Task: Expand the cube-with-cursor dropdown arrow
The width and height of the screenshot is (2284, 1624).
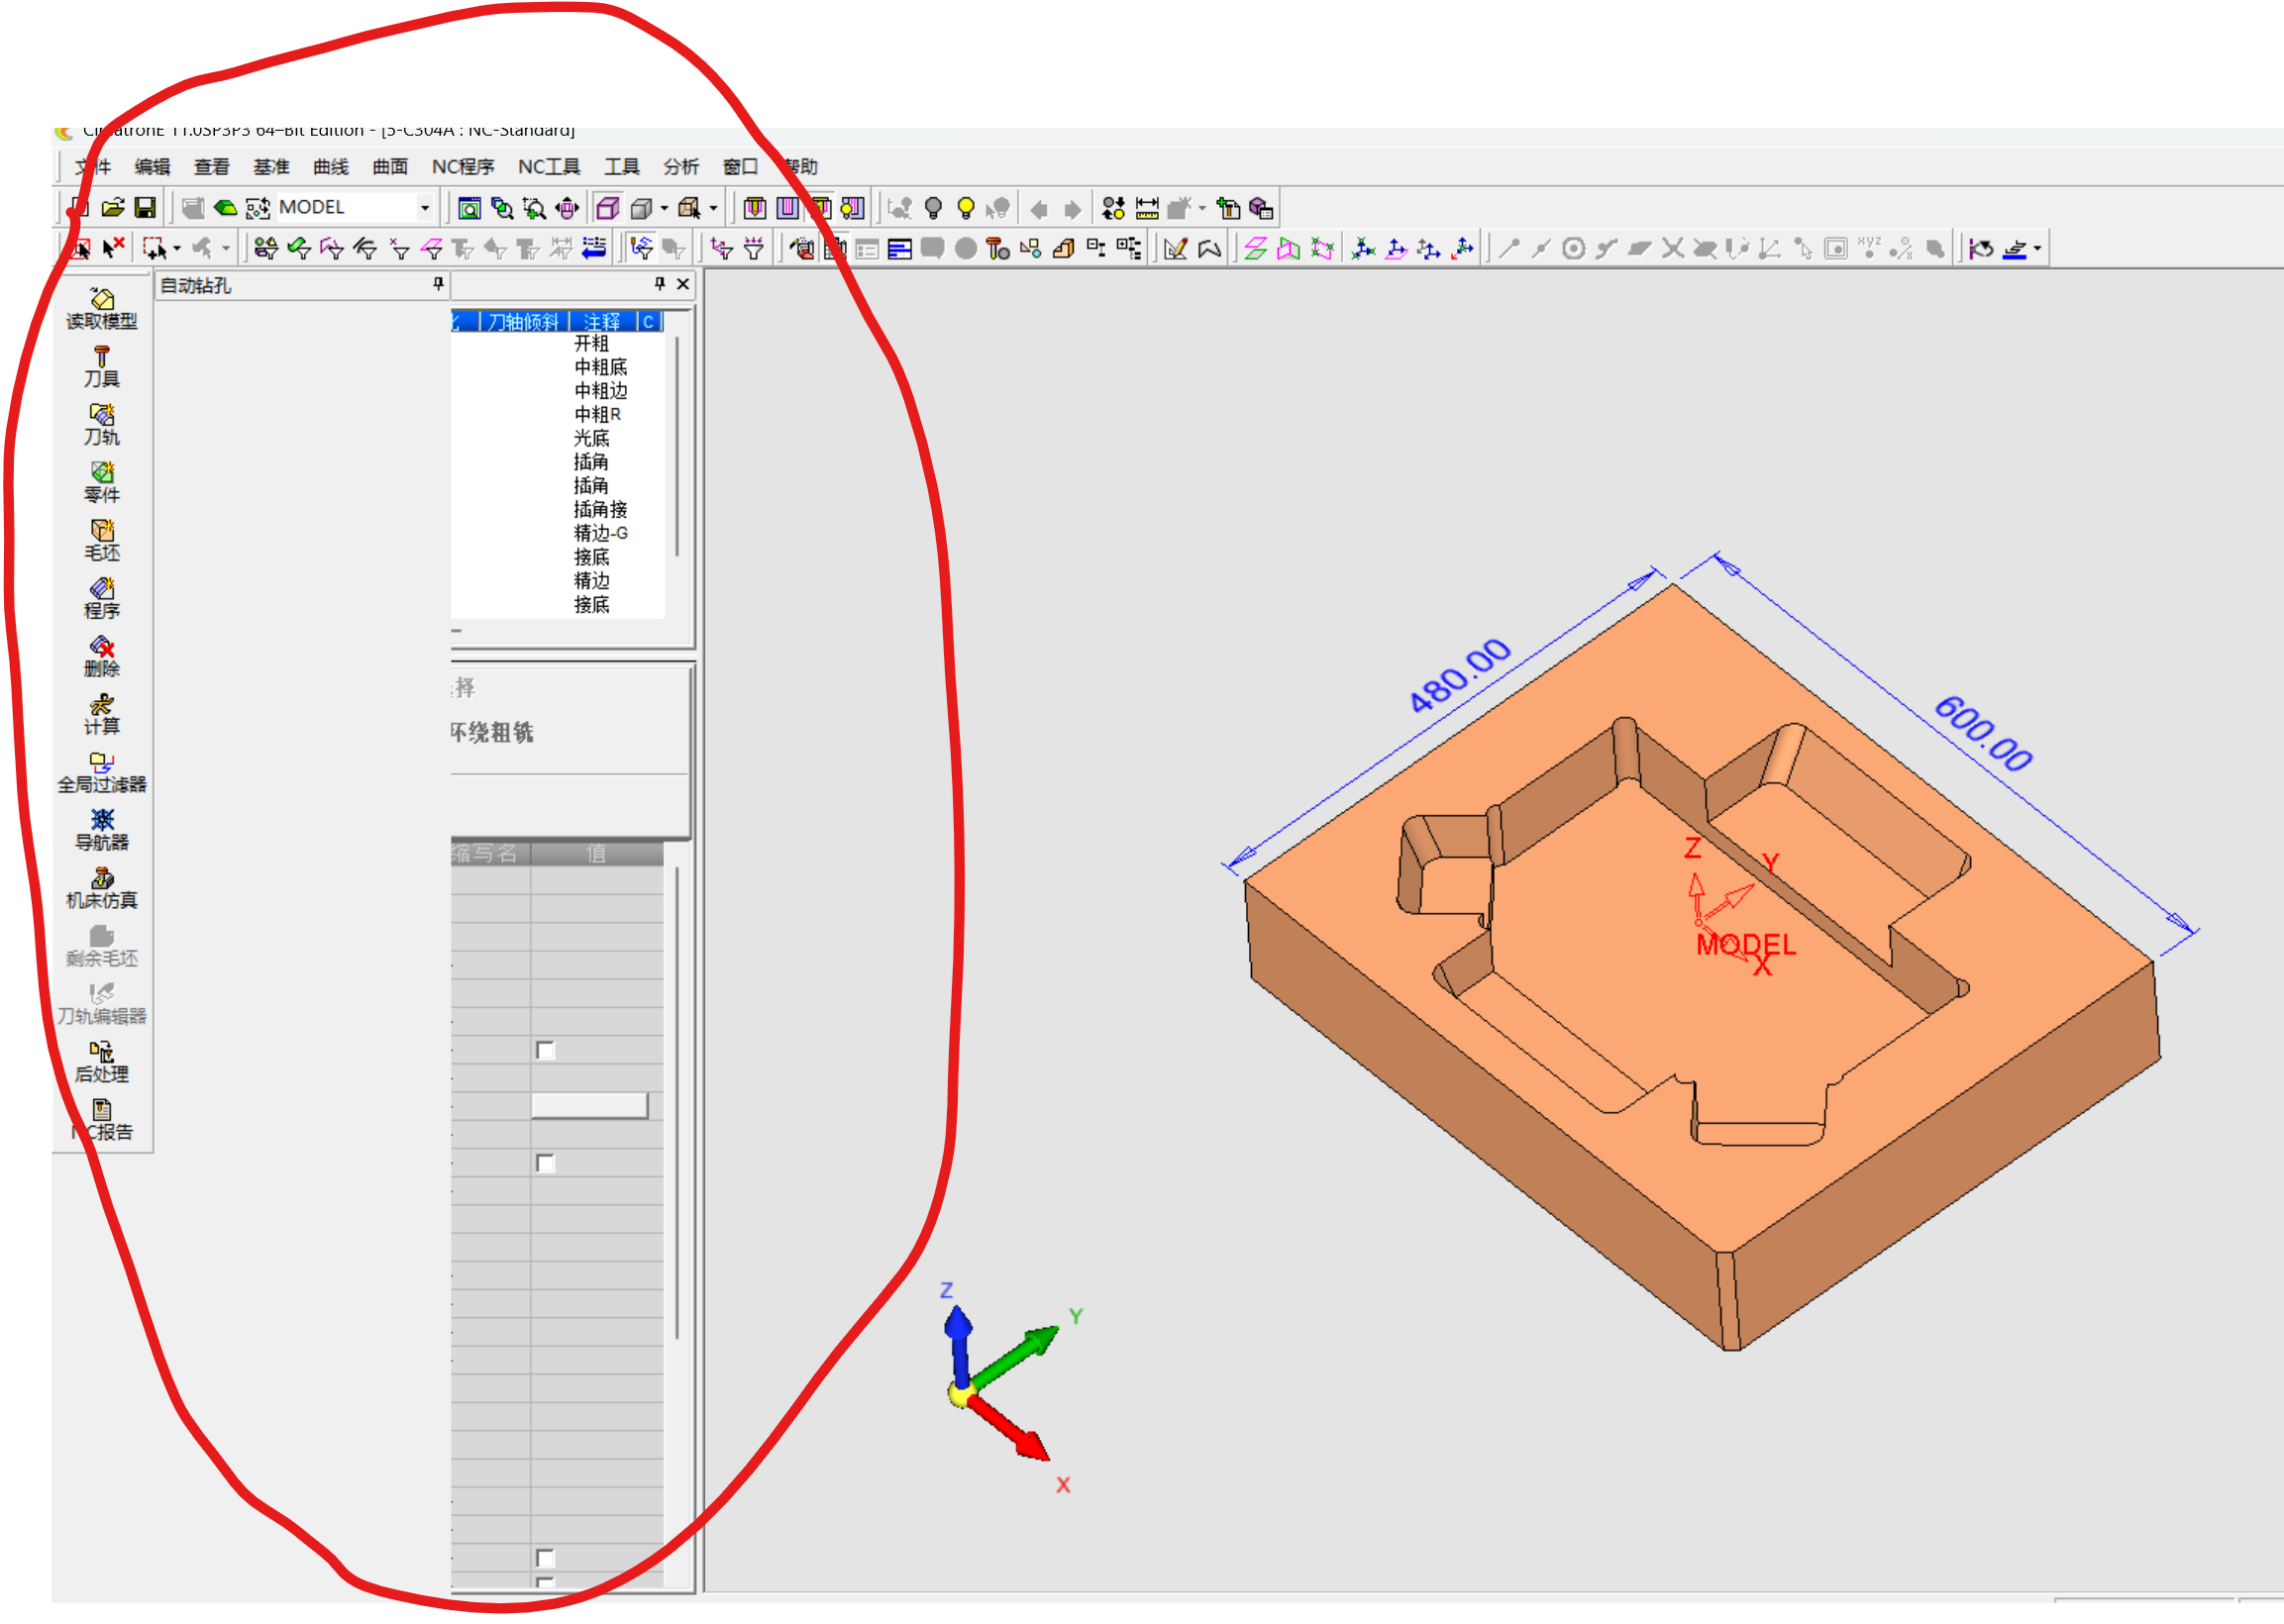Action: tap(713, 208)
